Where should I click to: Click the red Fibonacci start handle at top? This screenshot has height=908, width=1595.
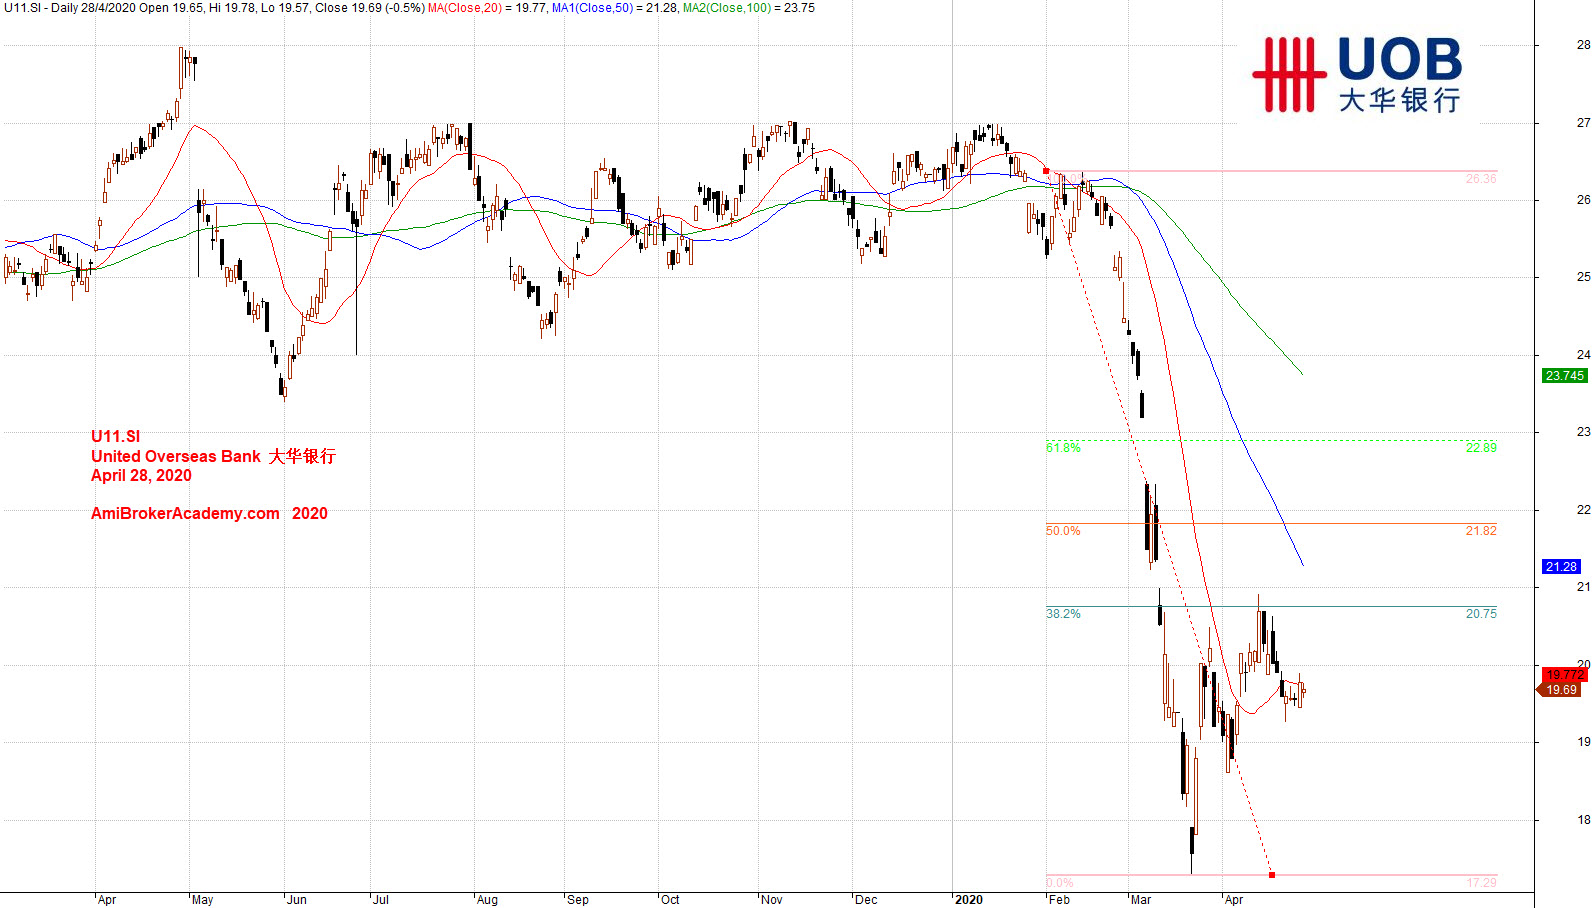tap(1046, 171)
